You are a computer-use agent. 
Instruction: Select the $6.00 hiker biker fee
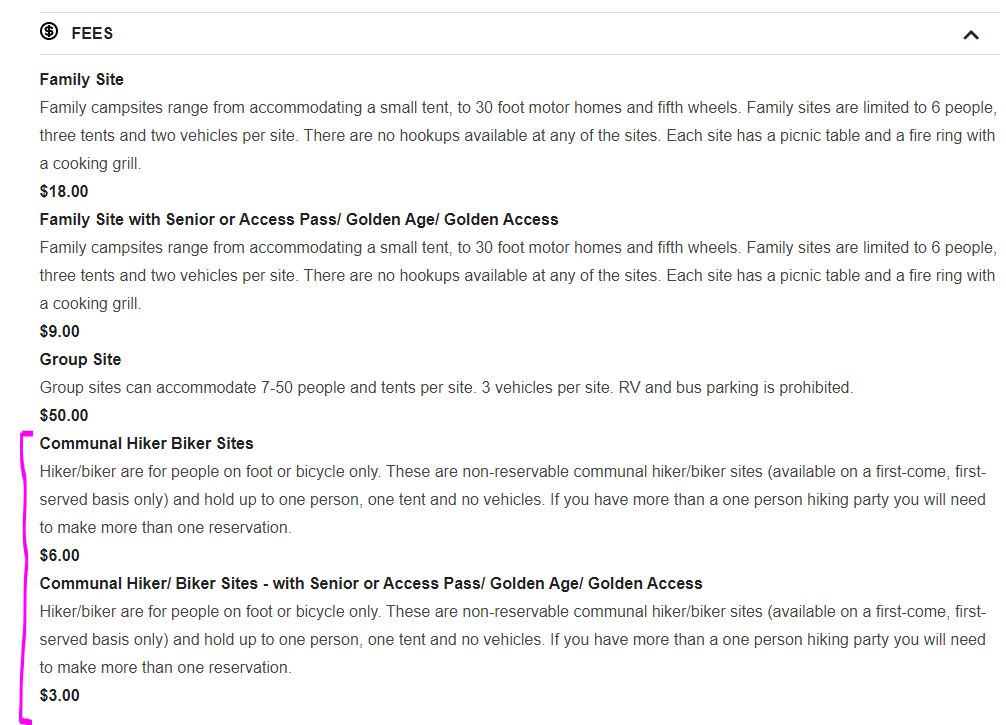[60, 555]
